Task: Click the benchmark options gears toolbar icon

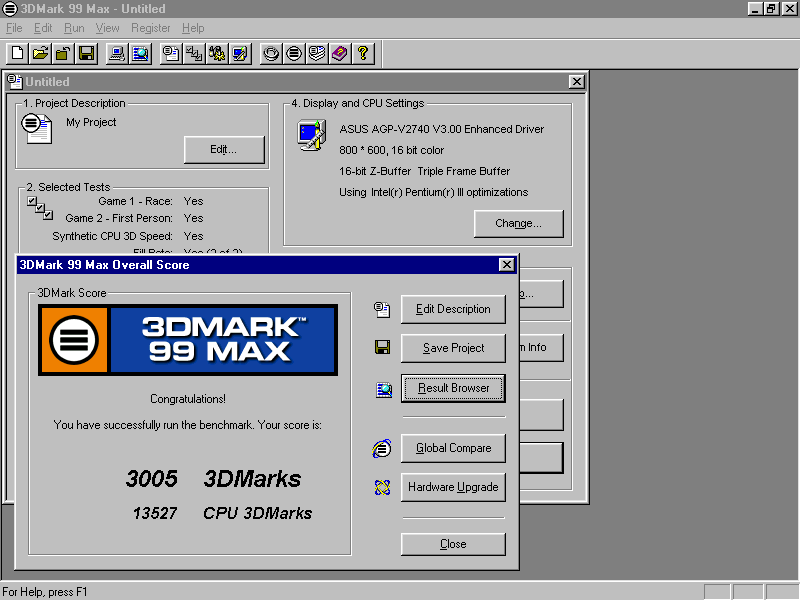Action: tap(217, 54)
